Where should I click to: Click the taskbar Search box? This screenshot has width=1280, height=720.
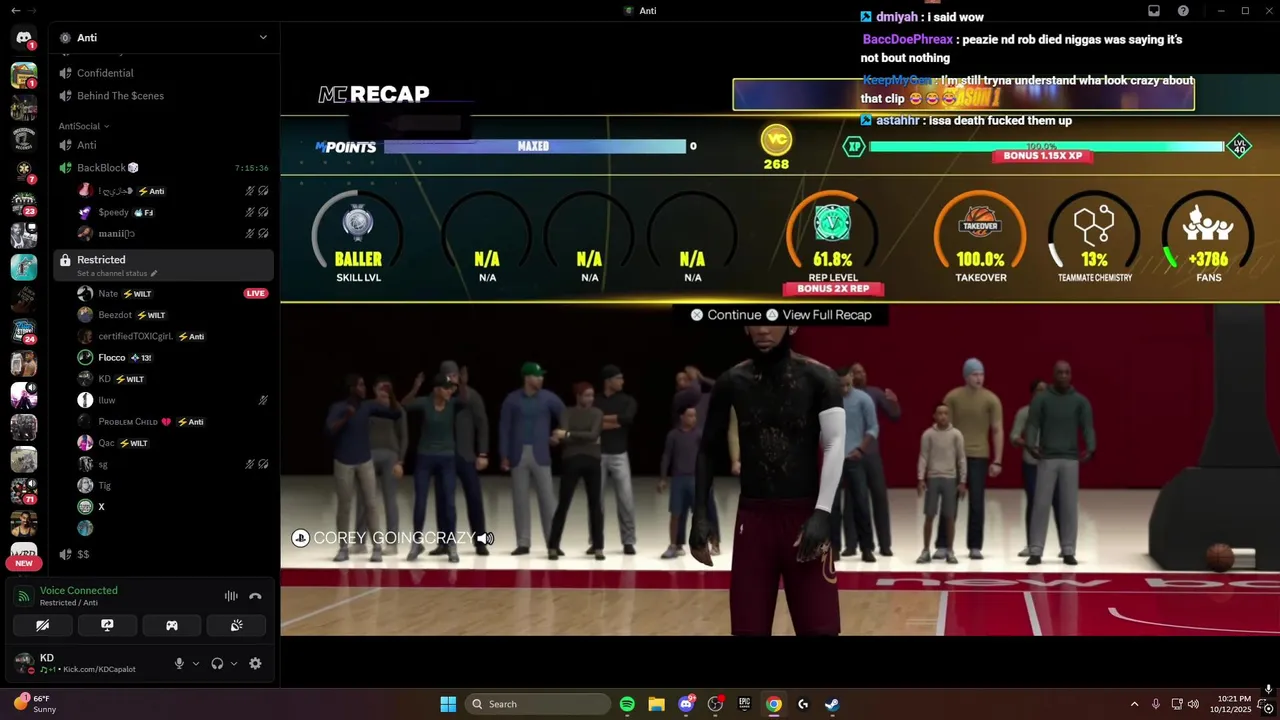[539, 704]
